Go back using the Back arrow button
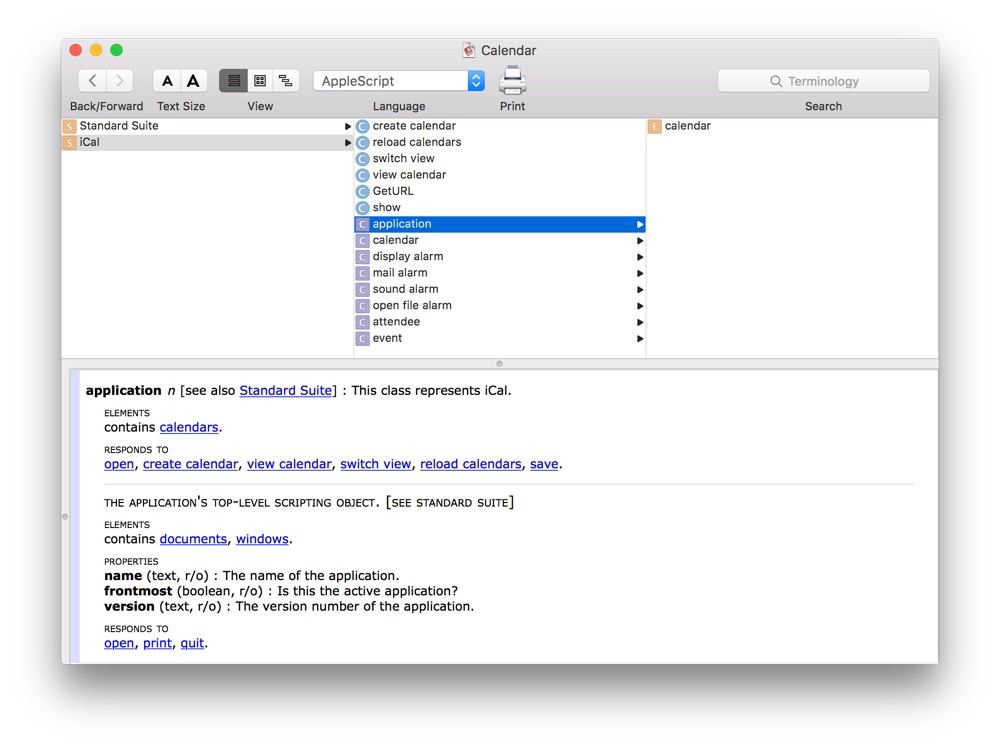The width and height of the screenshot is (1000, 752). [92, 81]
